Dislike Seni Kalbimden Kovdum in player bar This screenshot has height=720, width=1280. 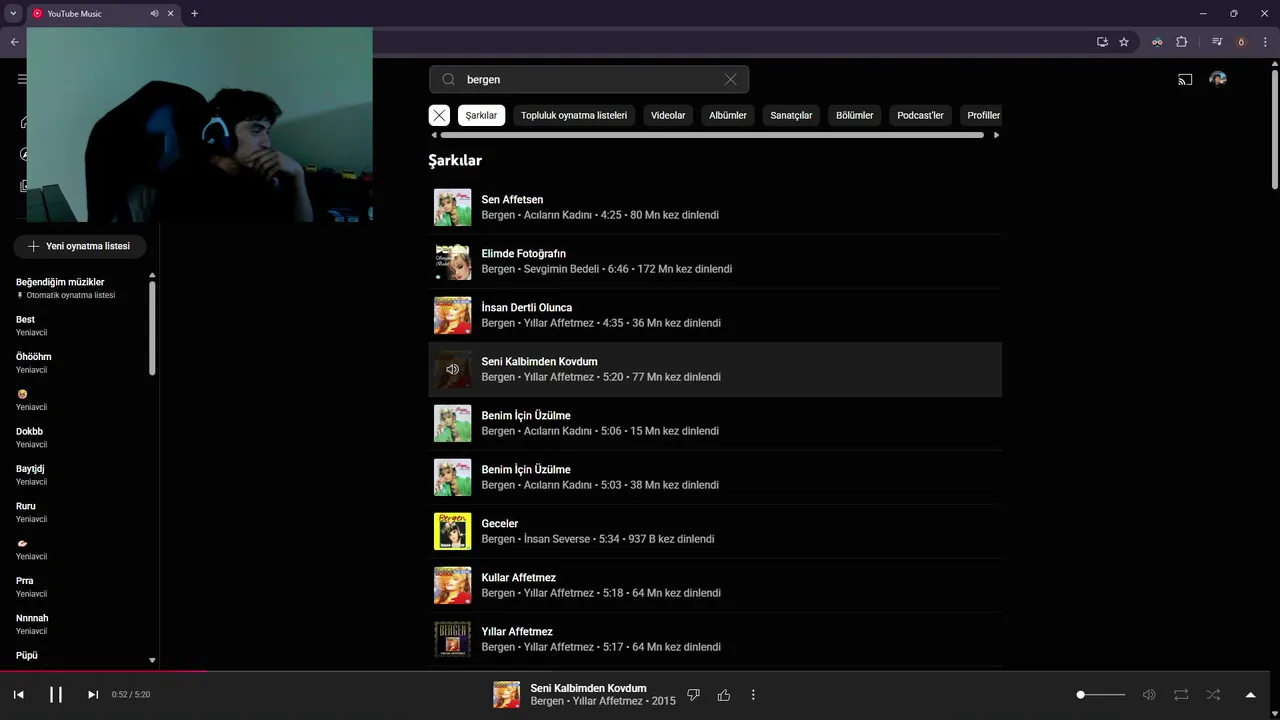pos(694,695)
